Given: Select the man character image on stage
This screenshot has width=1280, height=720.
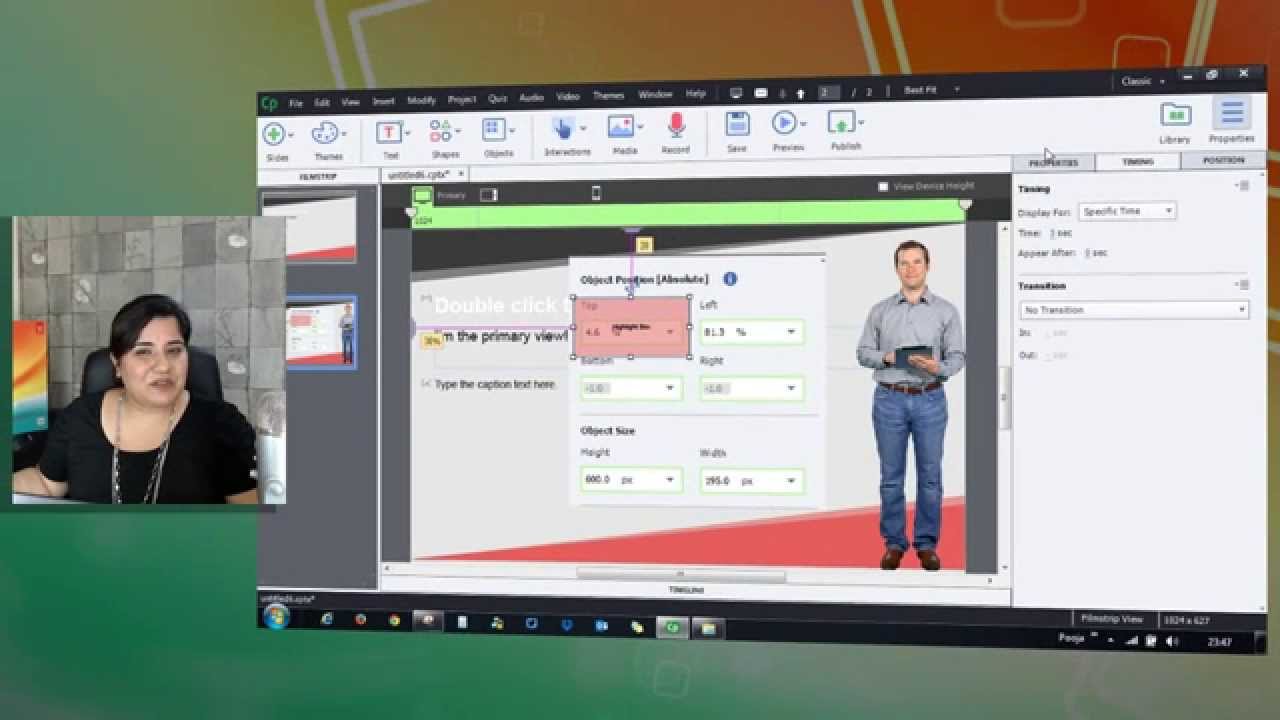Looking at the screenshot, I should [910, 405].
